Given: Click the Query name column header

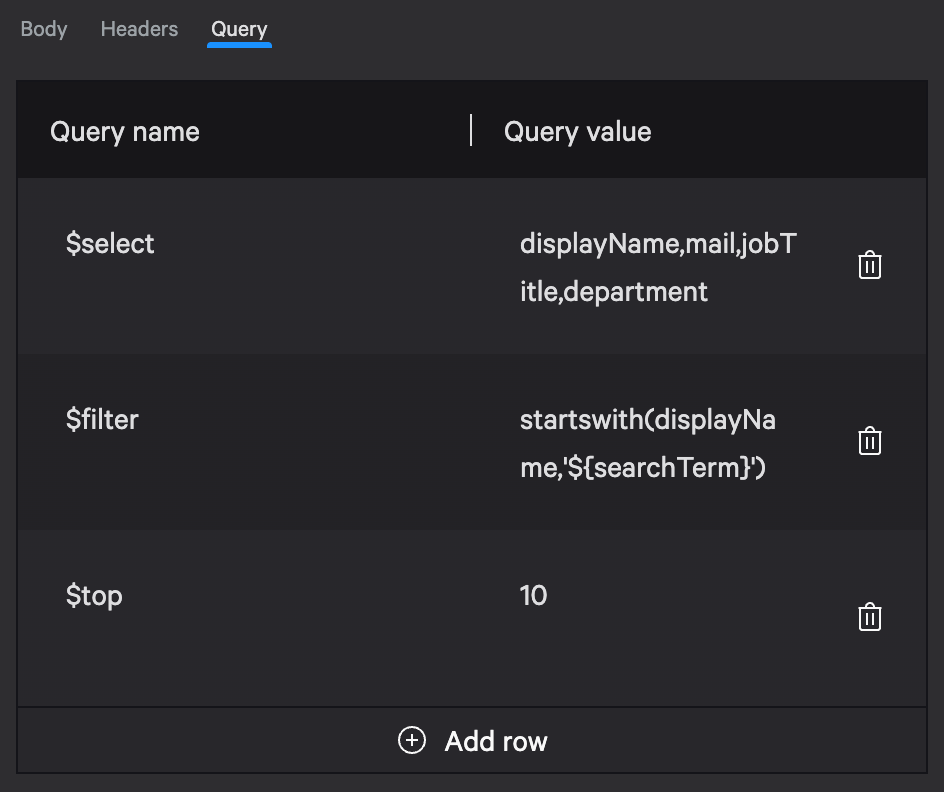Looking at the screenshot, I should click(x=124, y=131).
